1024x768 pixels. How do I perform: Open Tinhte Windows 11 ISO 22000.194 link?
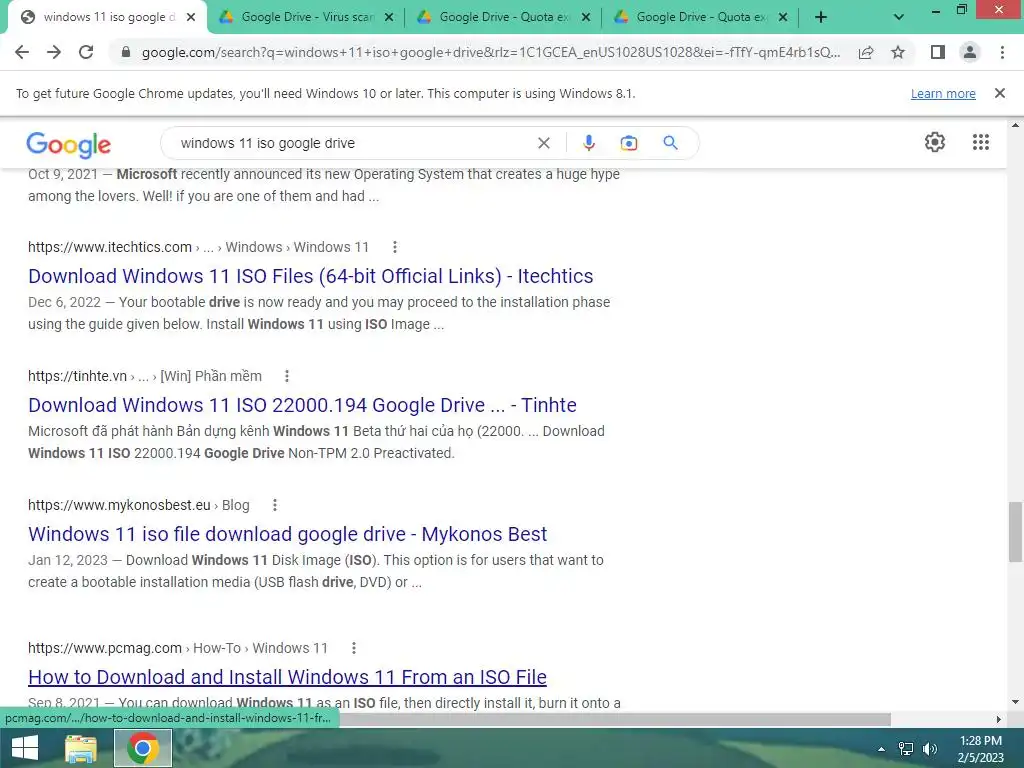[x=302, y=405]
